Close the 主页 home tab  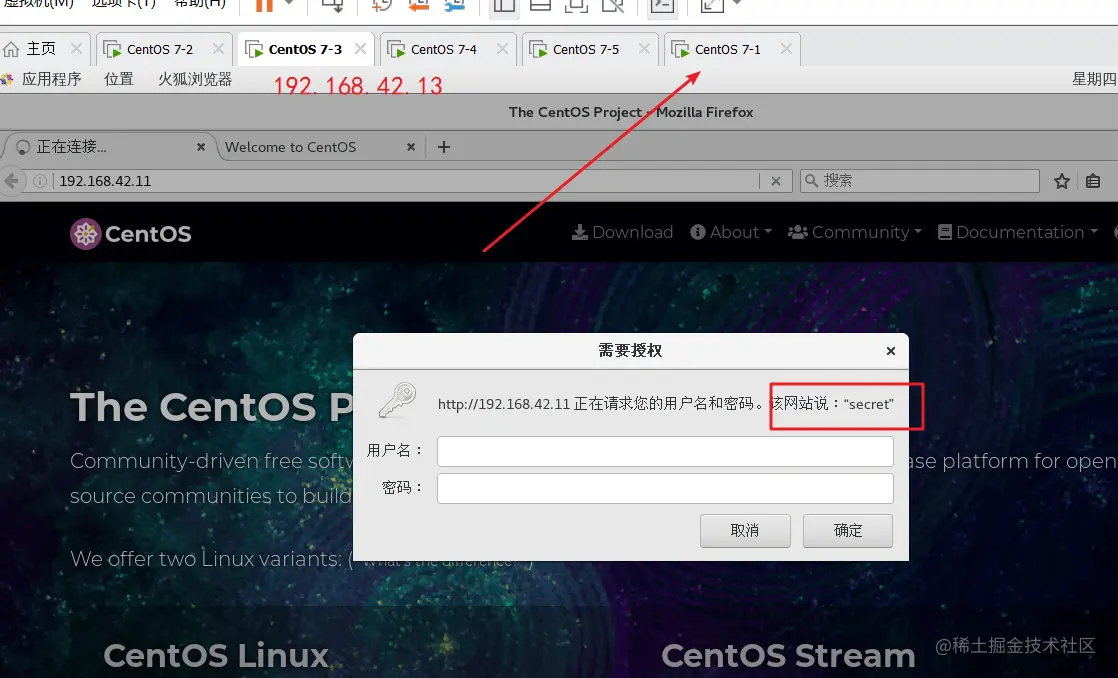point(76,49)
